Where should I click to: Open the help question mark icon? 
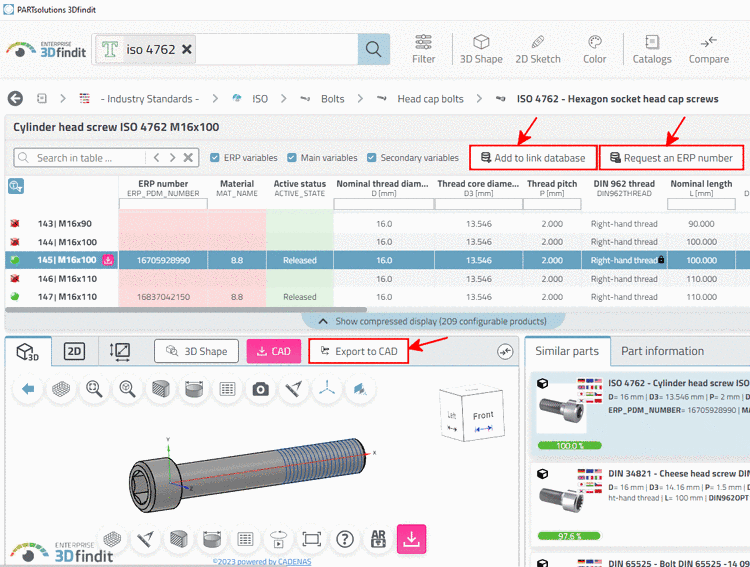[x=345, y=539]
